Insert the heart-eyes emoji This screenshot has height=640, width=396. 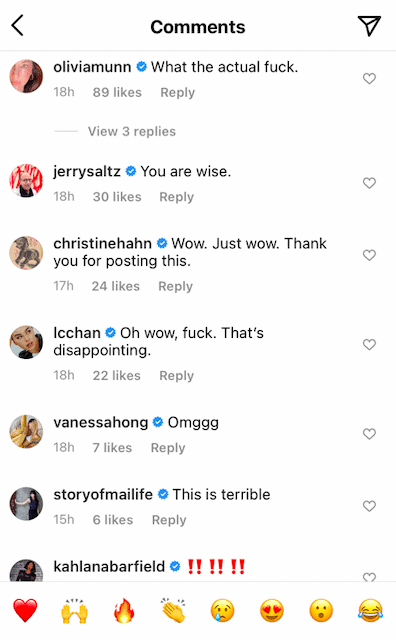[x=272, y=611]
